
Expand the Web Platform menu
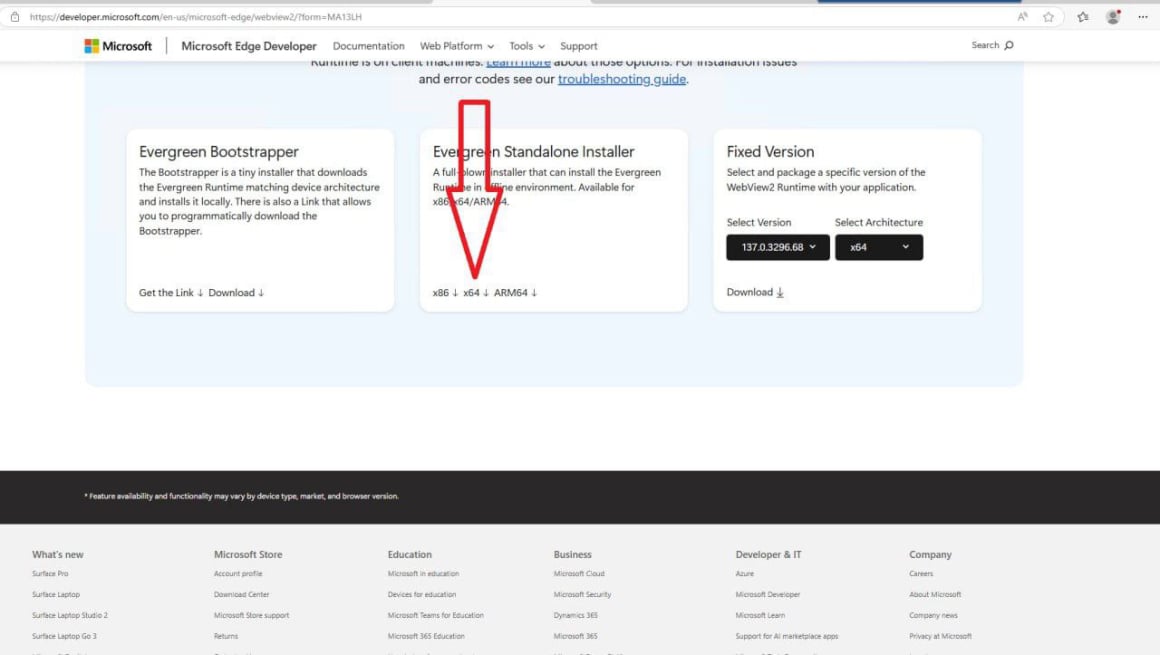tap(456, 46)
